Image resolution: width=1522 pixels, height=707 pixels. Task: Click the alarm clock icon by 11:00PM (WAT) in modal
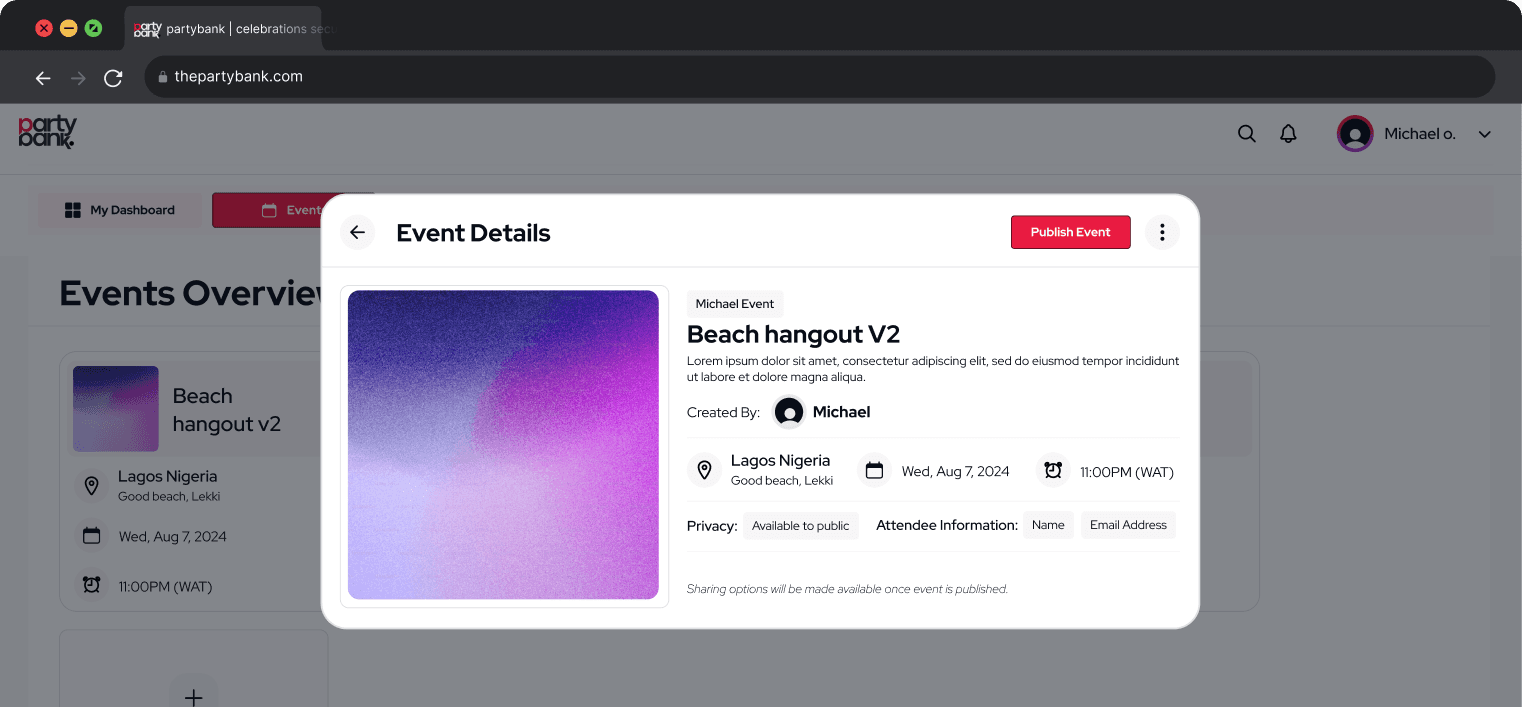coord(1053,470)
